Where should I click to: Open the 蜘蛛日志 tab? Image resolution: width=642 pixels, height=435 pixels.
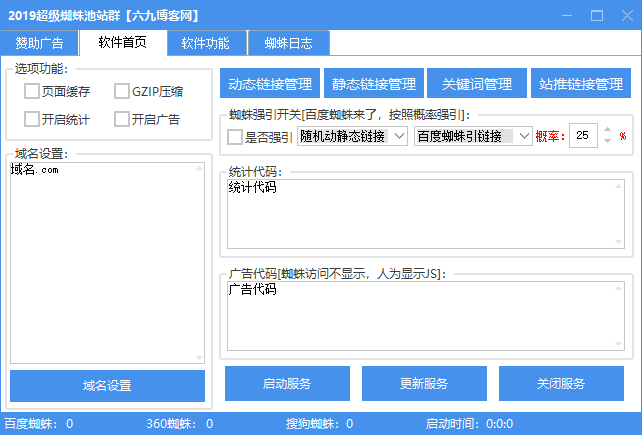pyautogui.click(x=289, y=43)
